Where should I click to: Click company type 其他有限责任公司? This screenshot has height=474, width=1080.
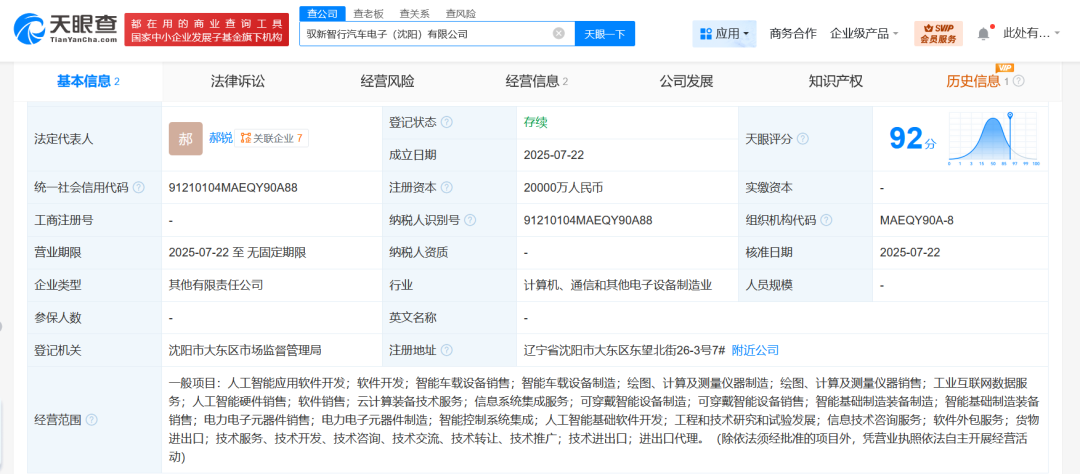pos(216,285)
